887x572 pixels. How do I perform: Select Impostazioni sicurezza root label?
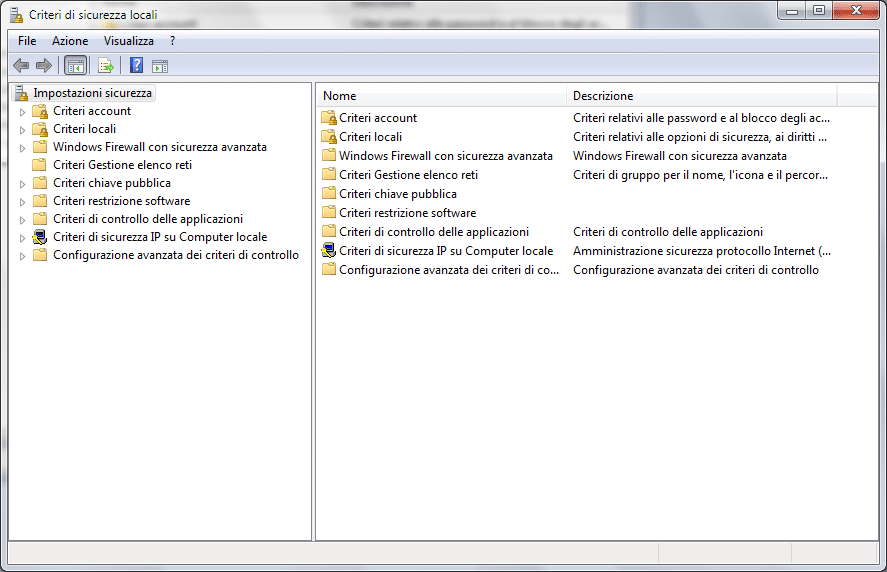pyautogui.click(x=92, y=93)
